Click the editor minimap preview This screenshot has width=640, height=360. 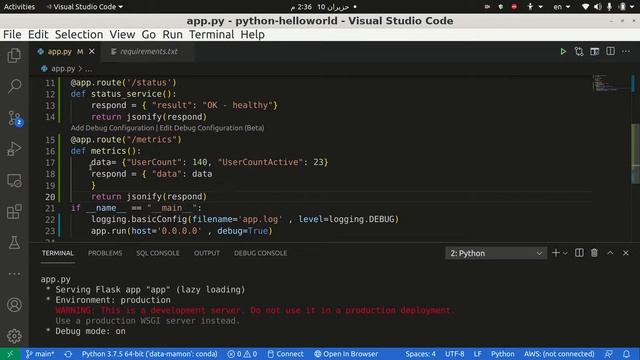click(x=611, y=83)
